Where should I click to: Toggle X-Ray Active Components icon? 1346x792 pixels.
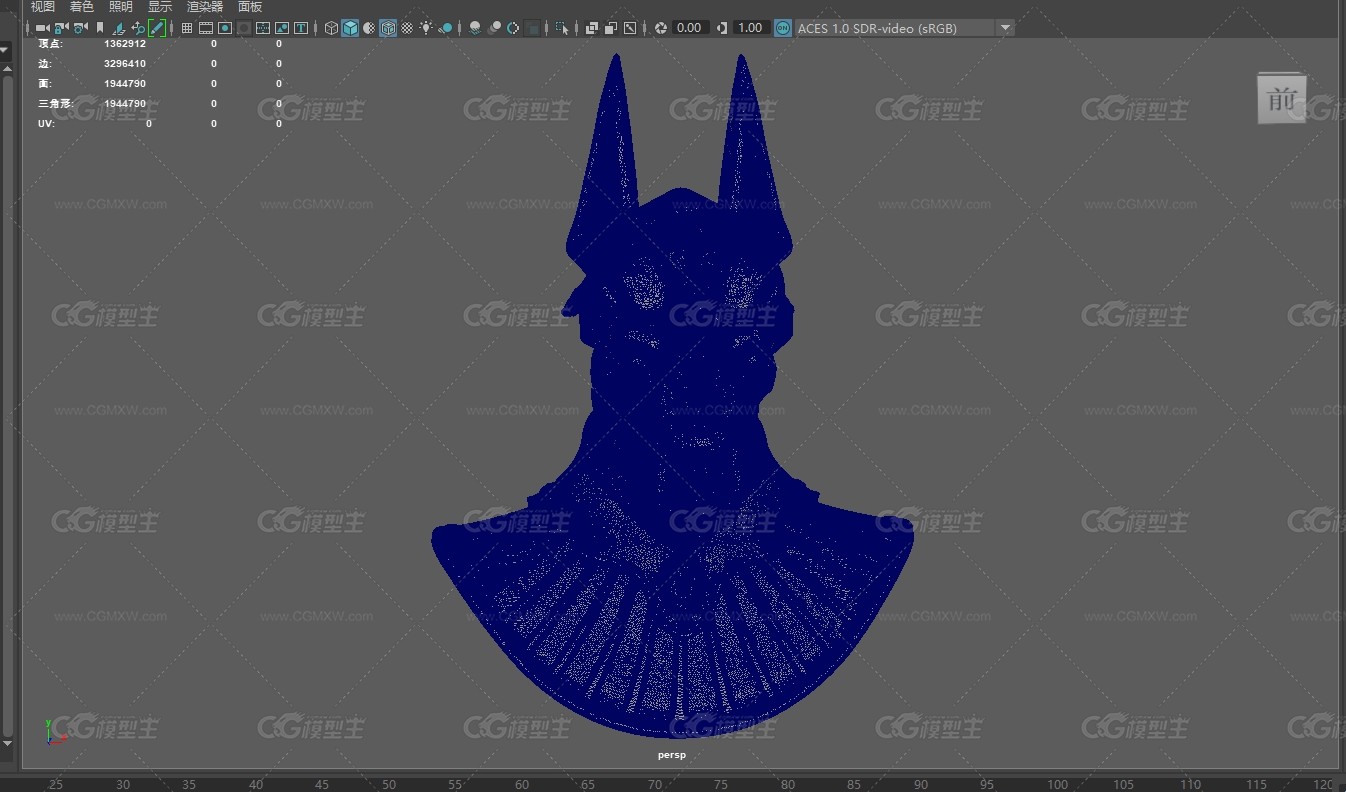tap(611, 28)
